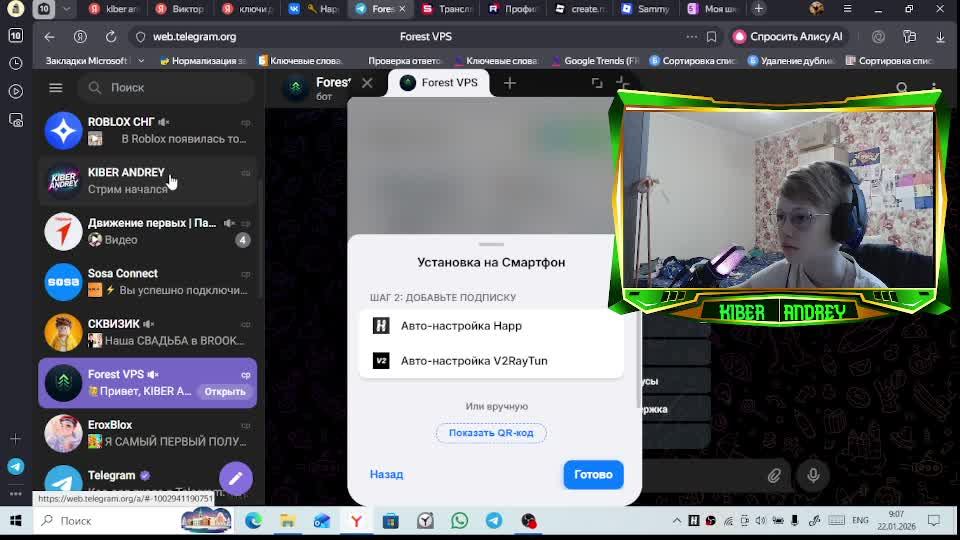Open the EroxBlox chat
The width and height of the screenshot is (960, 540).
(148, 433)
